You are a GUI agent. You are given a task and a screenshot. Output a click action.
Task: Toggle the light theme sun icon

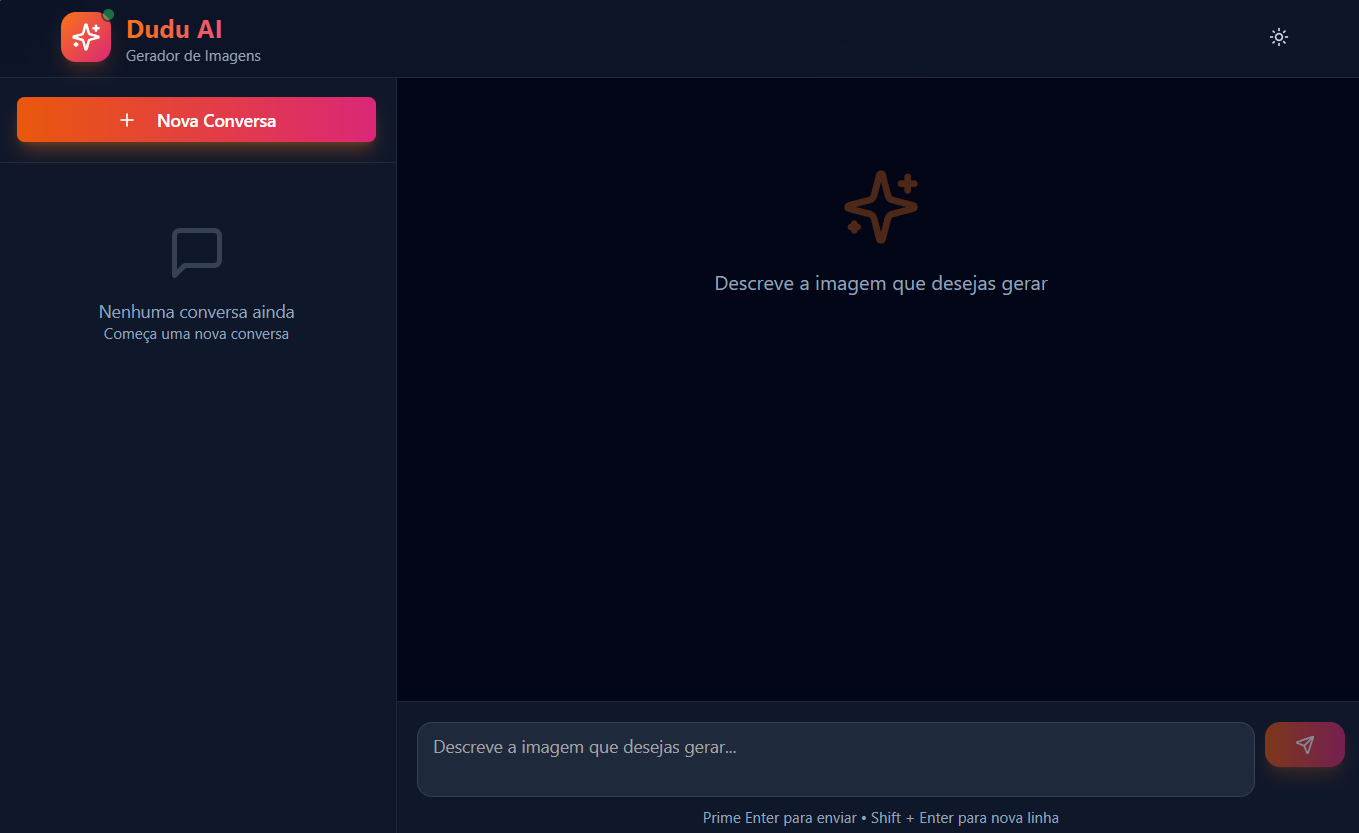[x=1278, y=38]
